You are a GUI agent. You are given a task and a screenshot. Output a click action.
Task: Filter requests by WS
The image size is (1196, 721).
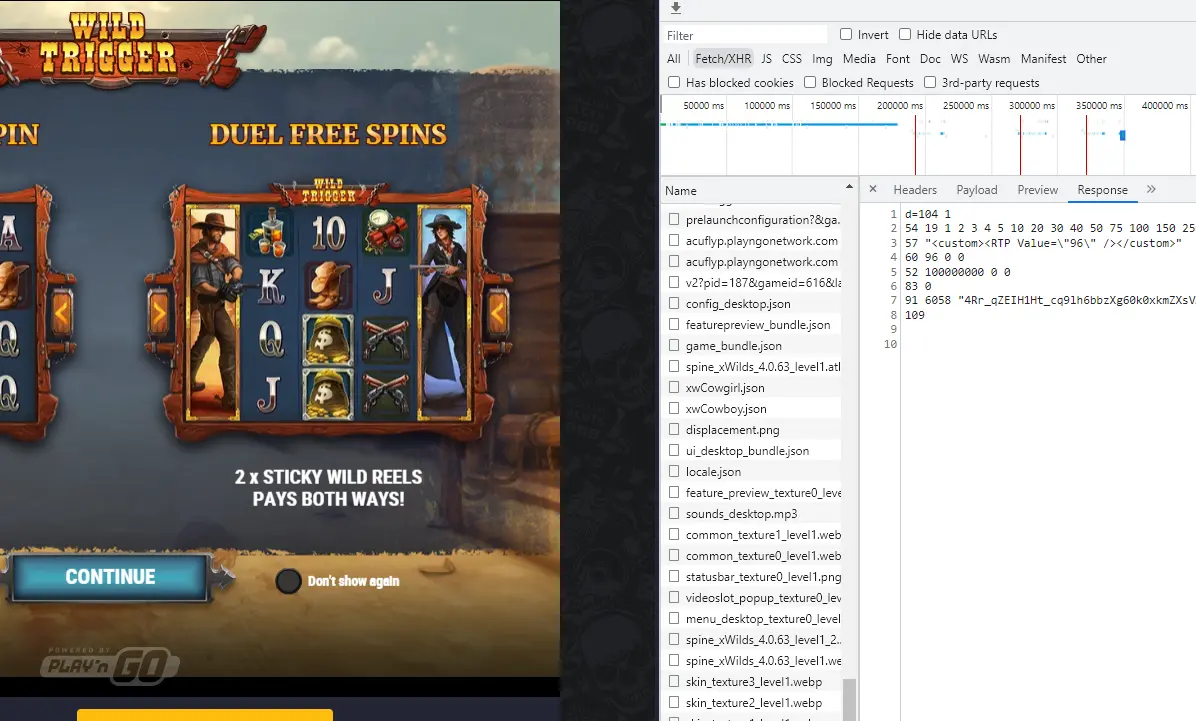click(x=960, y=59)
